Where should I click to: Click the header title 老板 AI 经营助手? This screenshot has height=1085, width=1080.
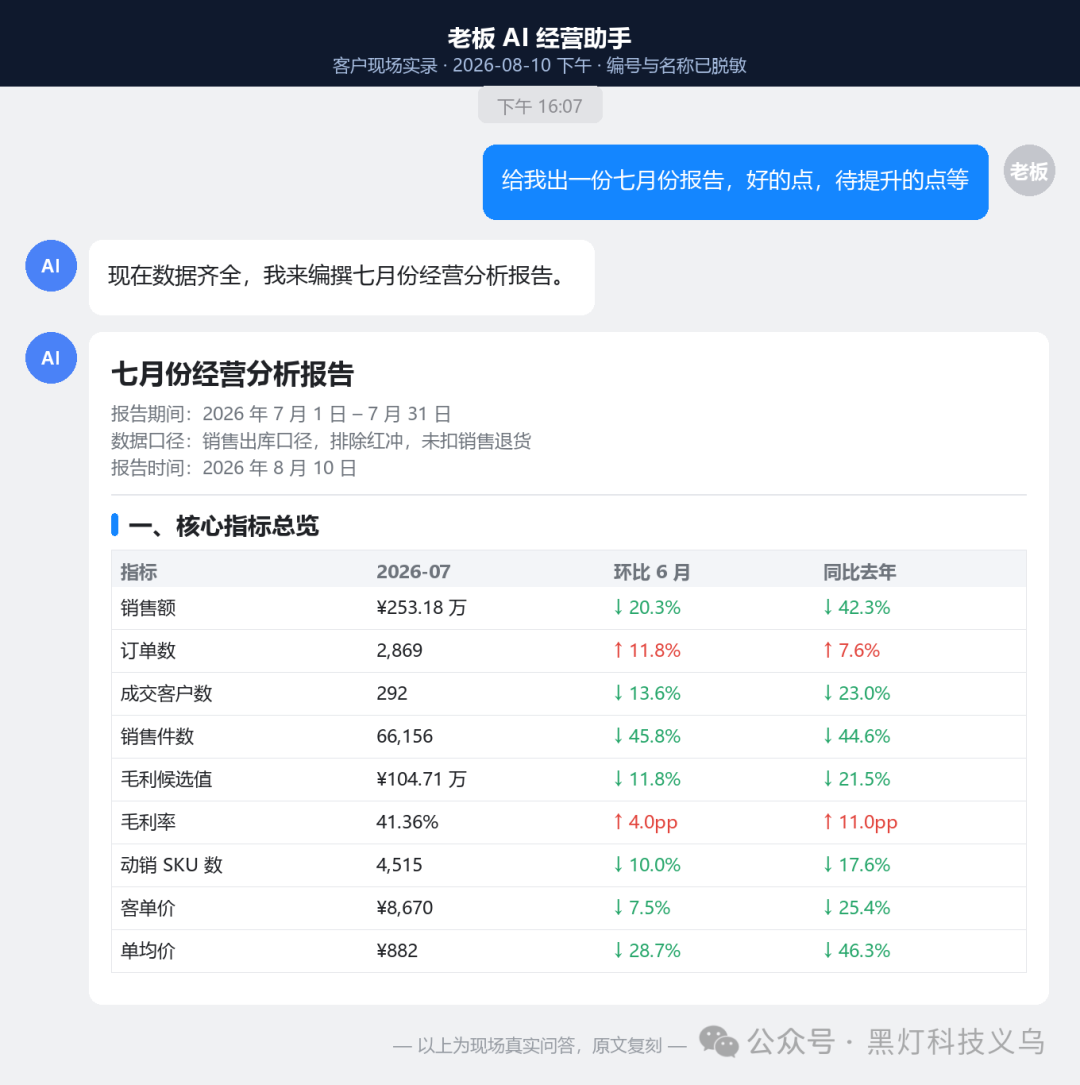click(540, 37)
